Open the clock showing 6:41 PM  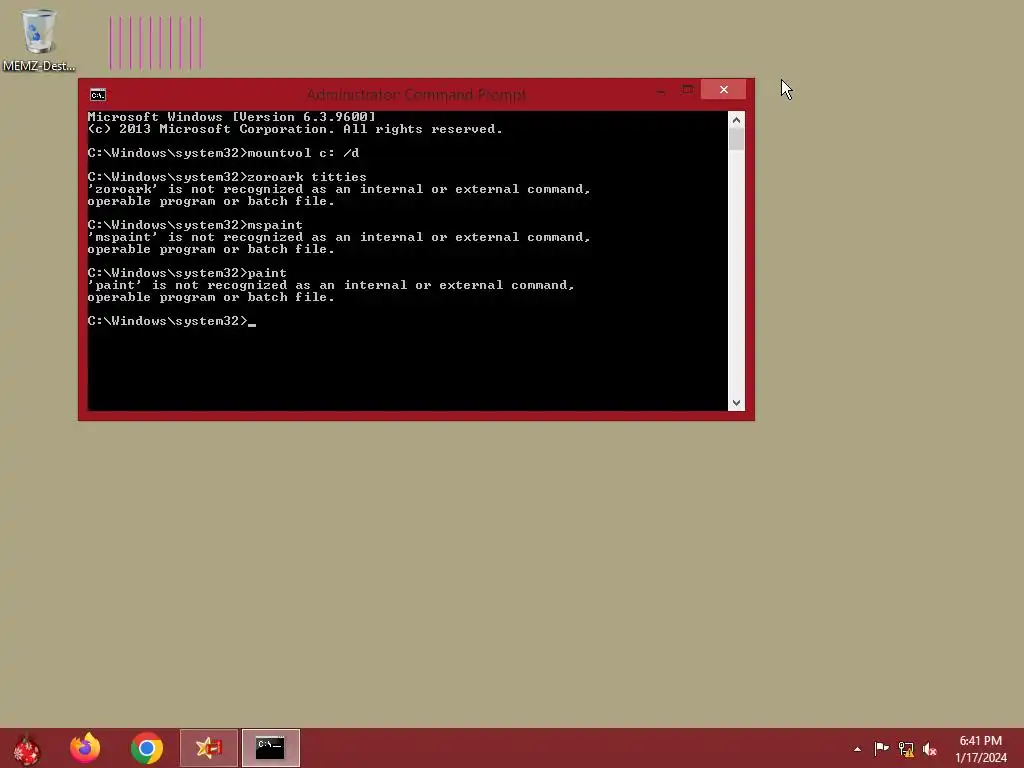[x=980, y=741]
